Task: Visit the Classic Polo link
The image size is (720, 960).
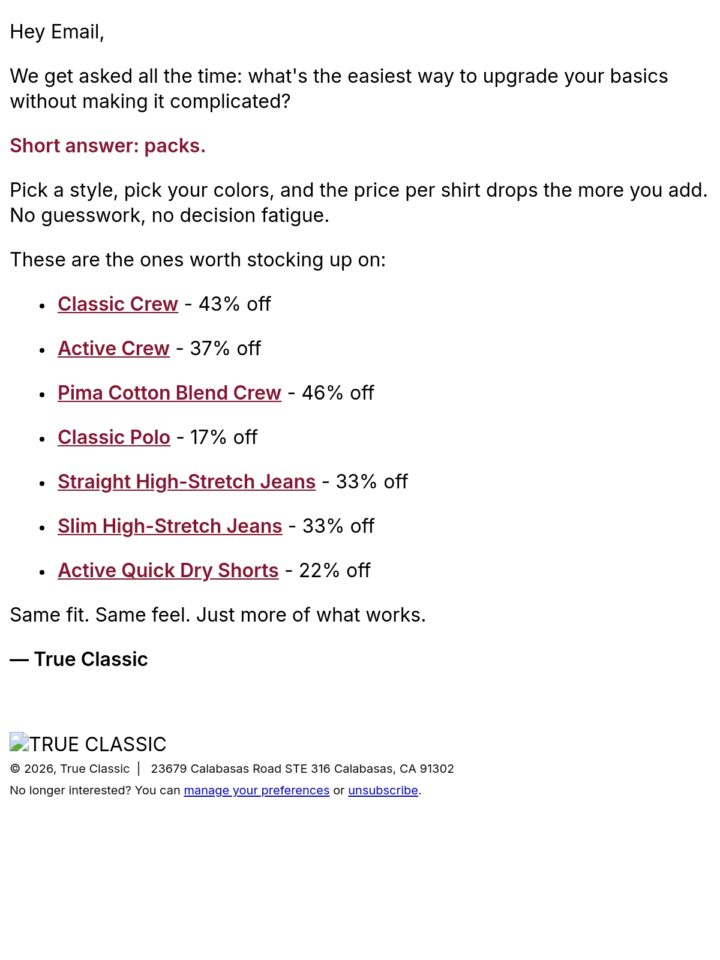Action: (114, 437)
